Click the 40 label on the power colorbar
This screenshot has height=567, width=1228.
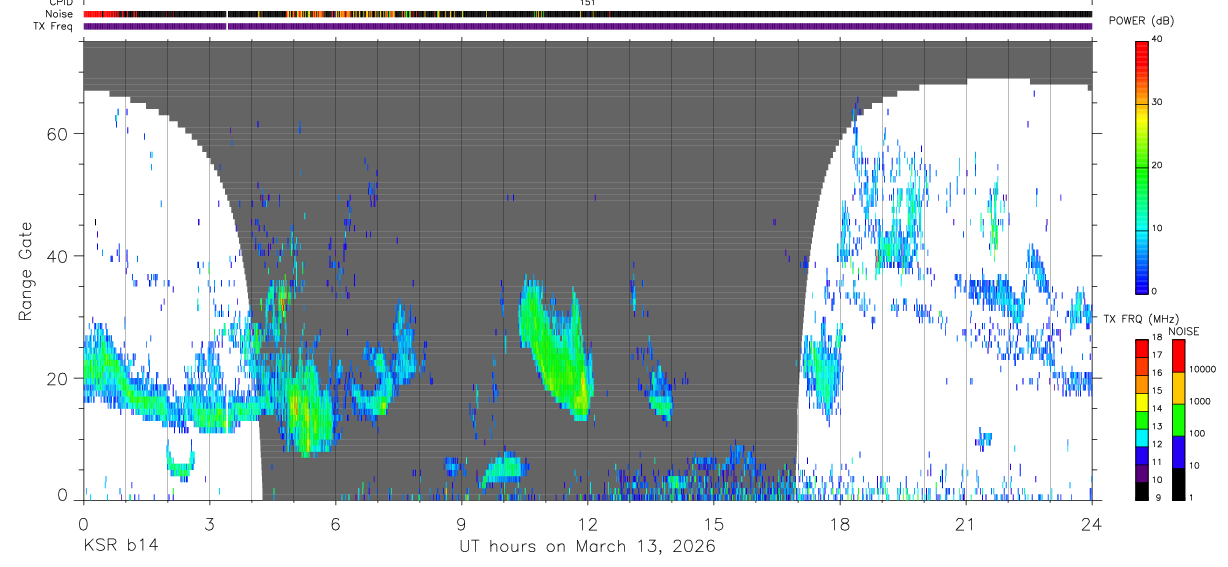click(1157, 39)
